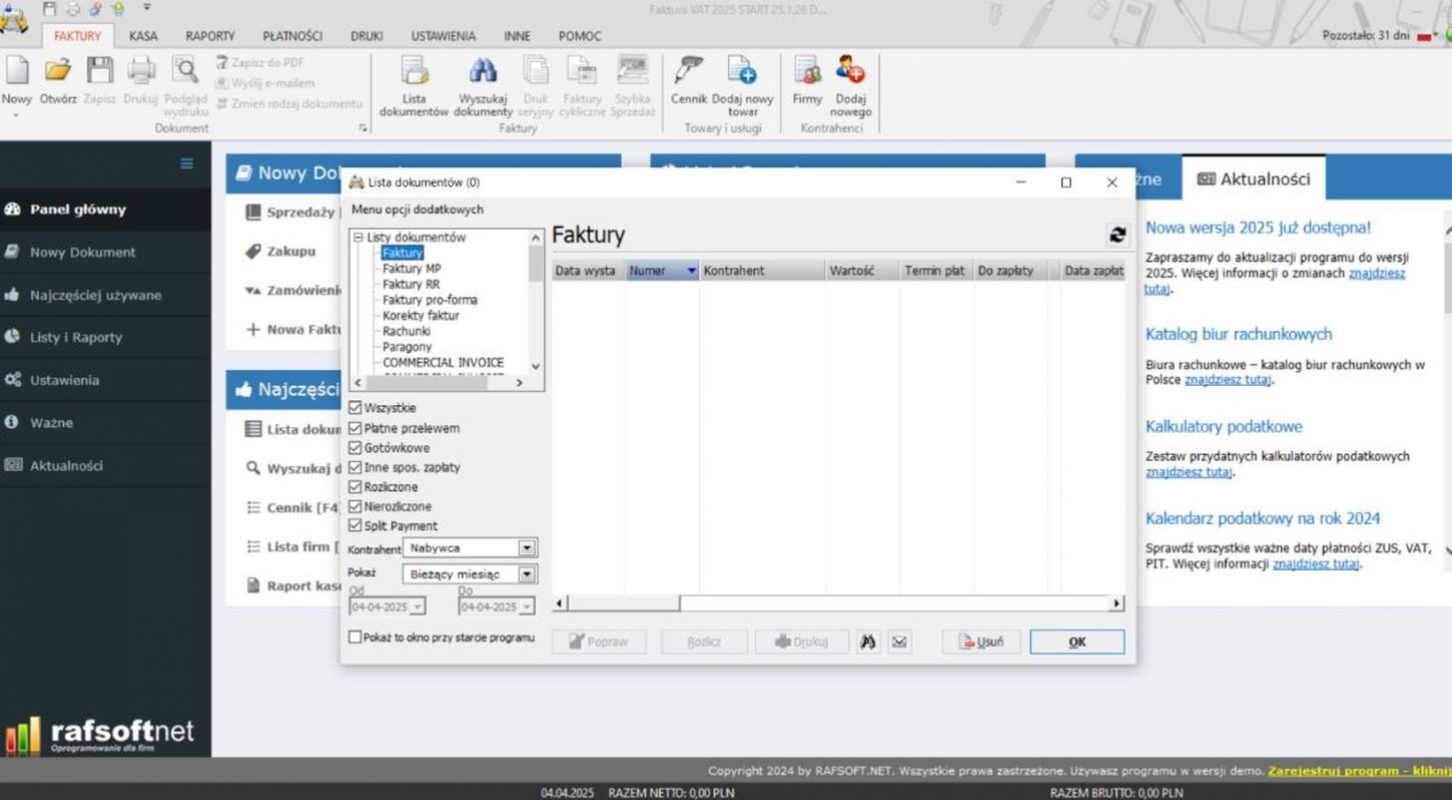Open the Firmy contractors icon
1452x800 pixels.
click(807, 70)
